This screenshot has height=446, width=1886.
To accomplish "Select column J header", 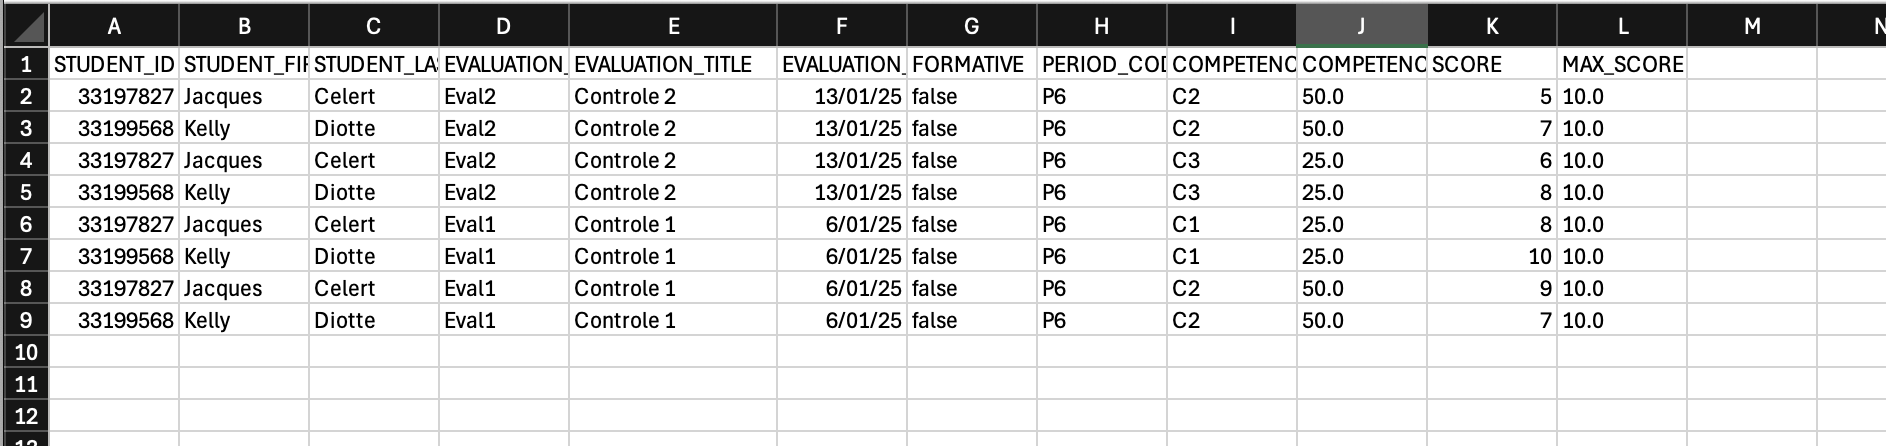I will coord(1361,27).
